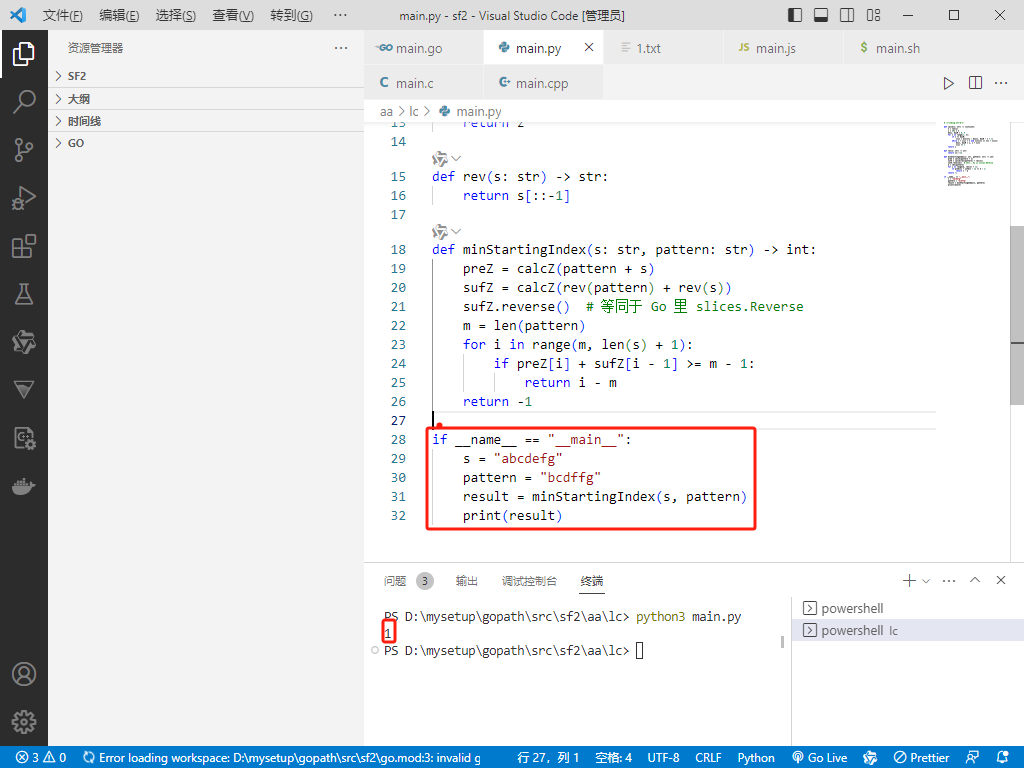1024x768 pixels.
Task: Click 空格: 4 indentation setting
Action: (613, 758)
